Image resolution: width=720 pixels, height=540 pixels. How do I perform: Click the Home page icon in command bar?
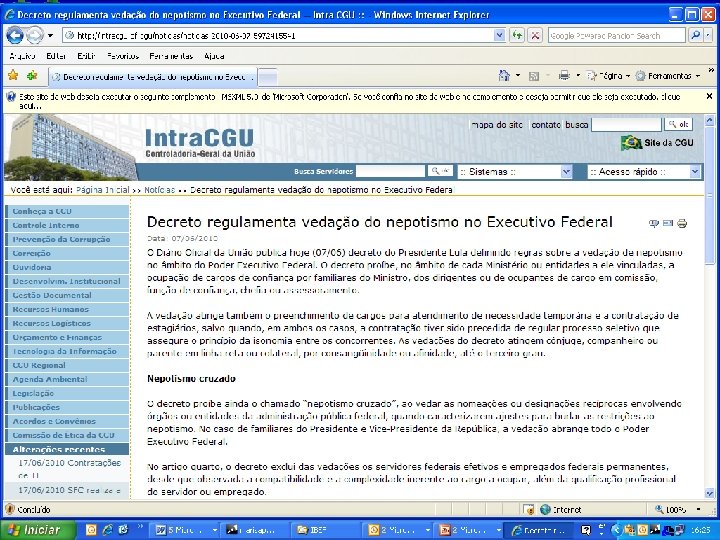tap(504, 75)
